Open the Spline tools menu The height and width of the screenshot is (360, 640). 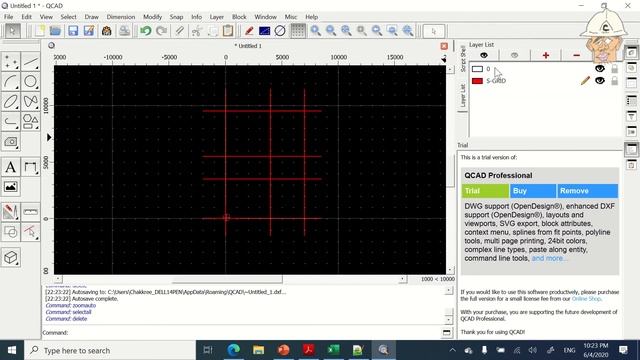point(31,102)
